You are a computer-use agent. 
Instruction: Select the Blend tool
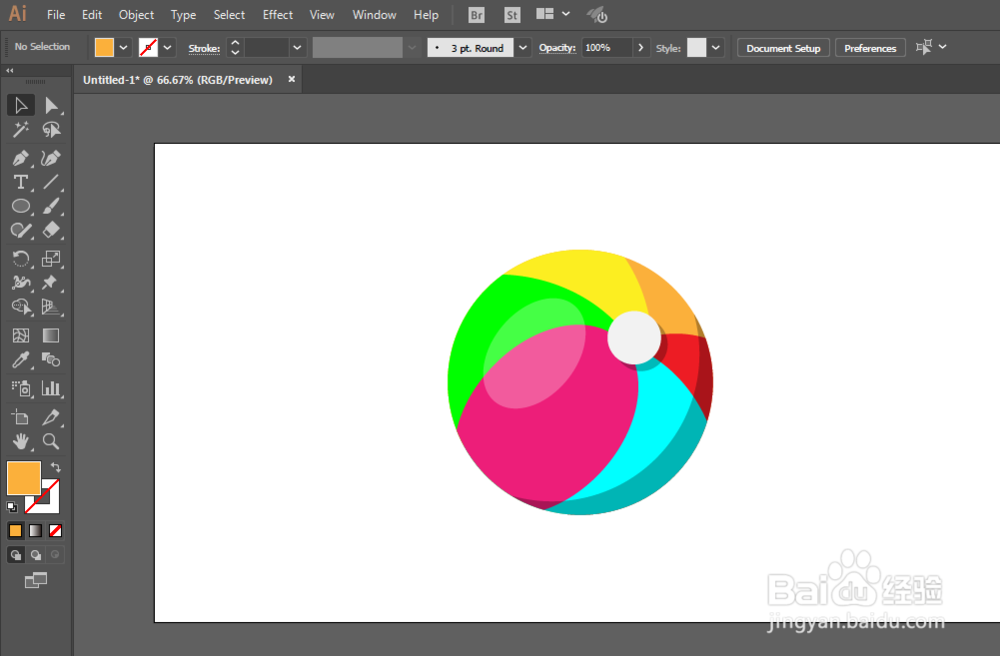pyautogui.click(x=51, y=360)
